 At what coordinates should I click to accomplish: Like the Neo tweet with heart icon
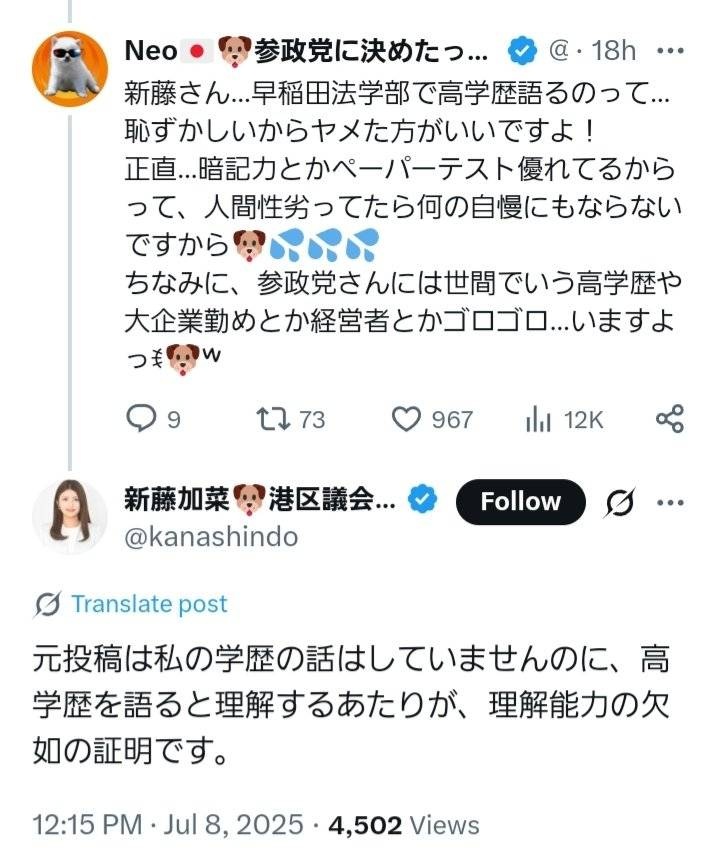406,419
